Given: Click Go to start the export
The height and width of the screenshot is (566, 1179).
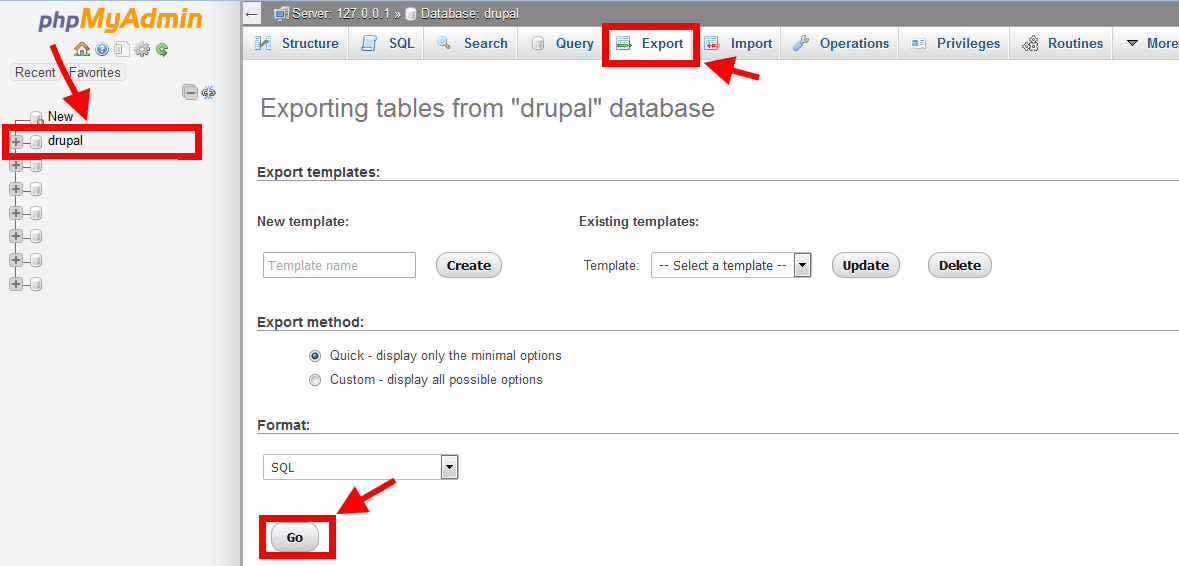Looking at the screenshot, I should click(x=295, y=537).
